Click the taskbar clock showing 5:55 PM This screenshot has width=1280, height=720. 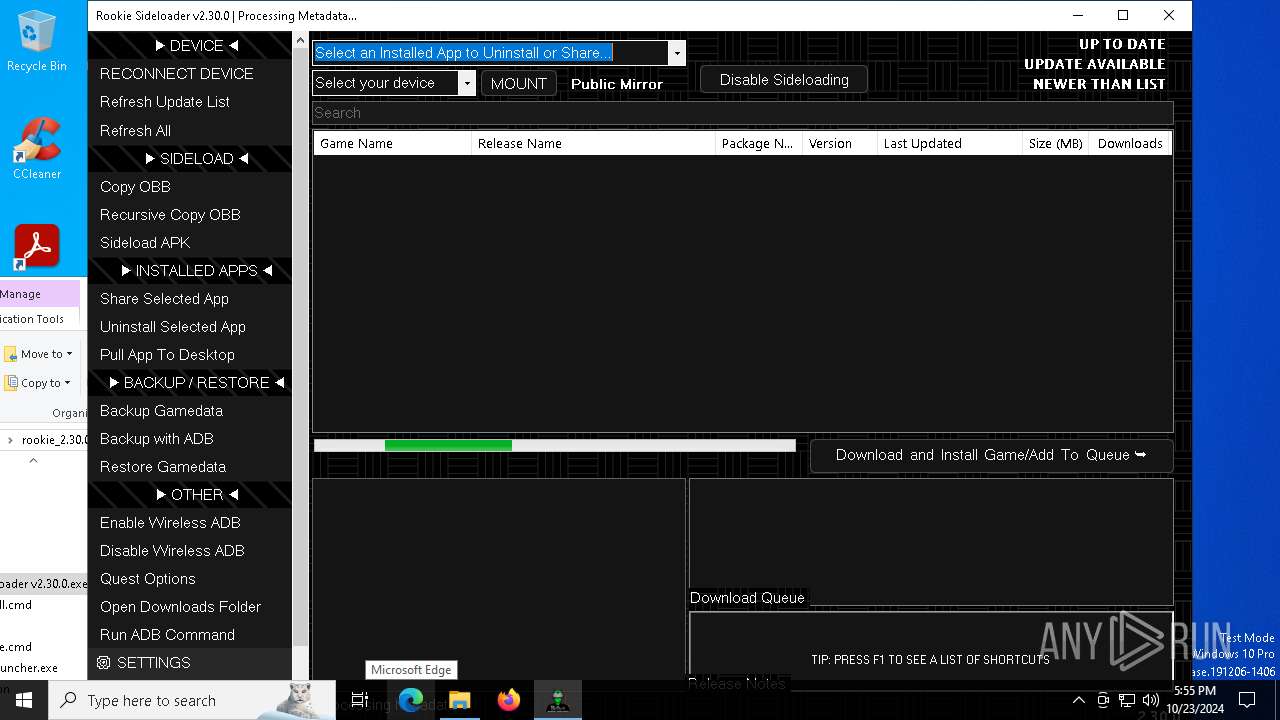click(1194, 700)
